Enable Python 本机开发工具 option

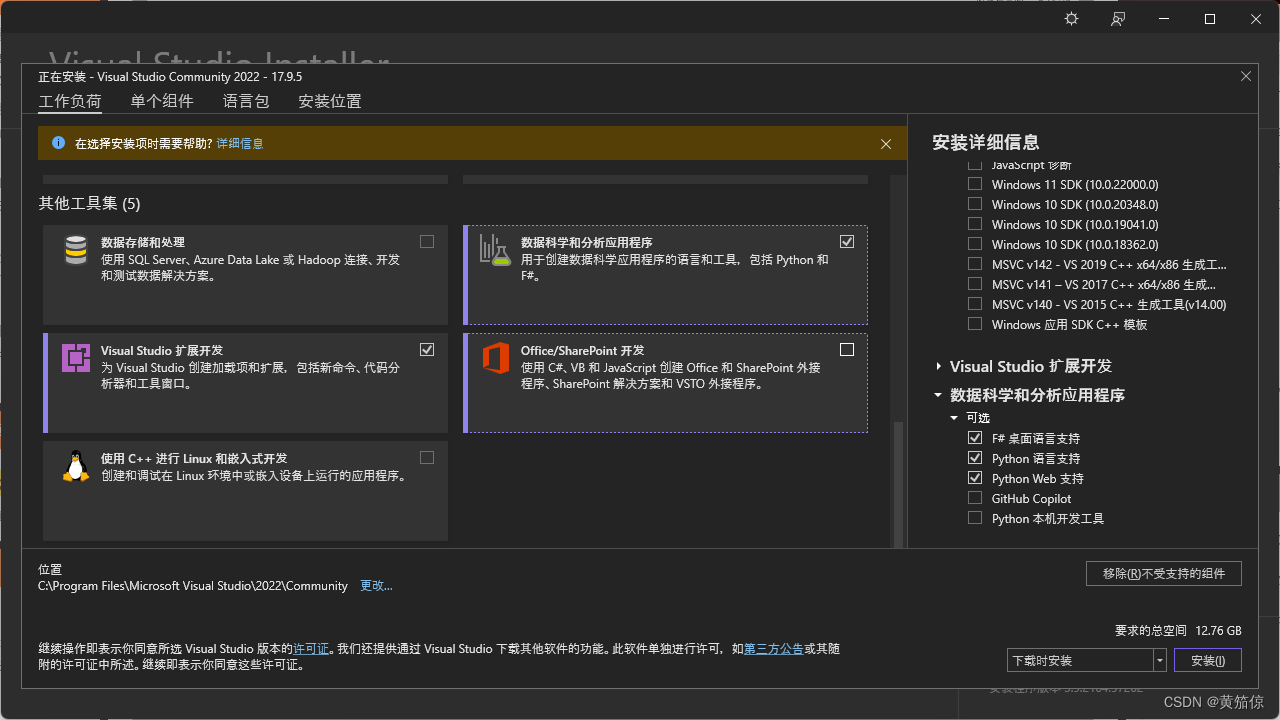[x=975, y=518]
